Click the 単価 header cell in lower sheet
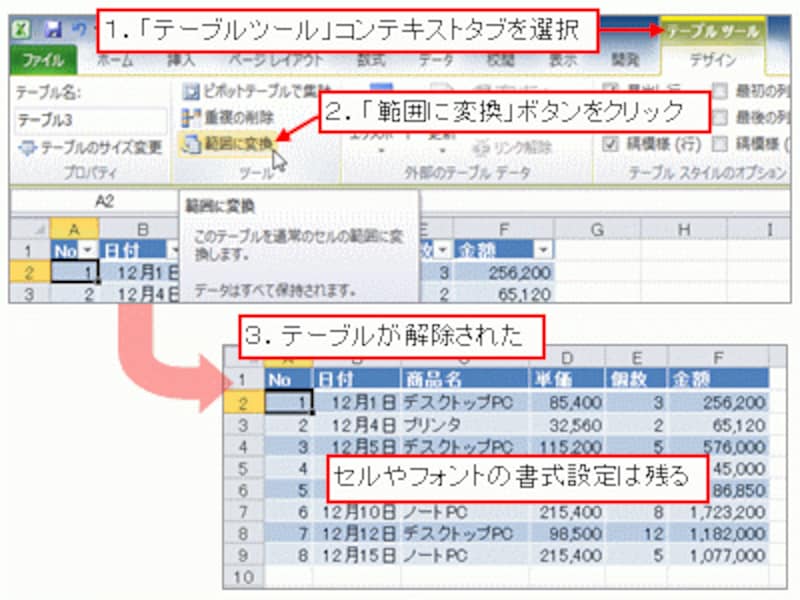This screenshot has width=800, height=600. [x=566, y=379]
